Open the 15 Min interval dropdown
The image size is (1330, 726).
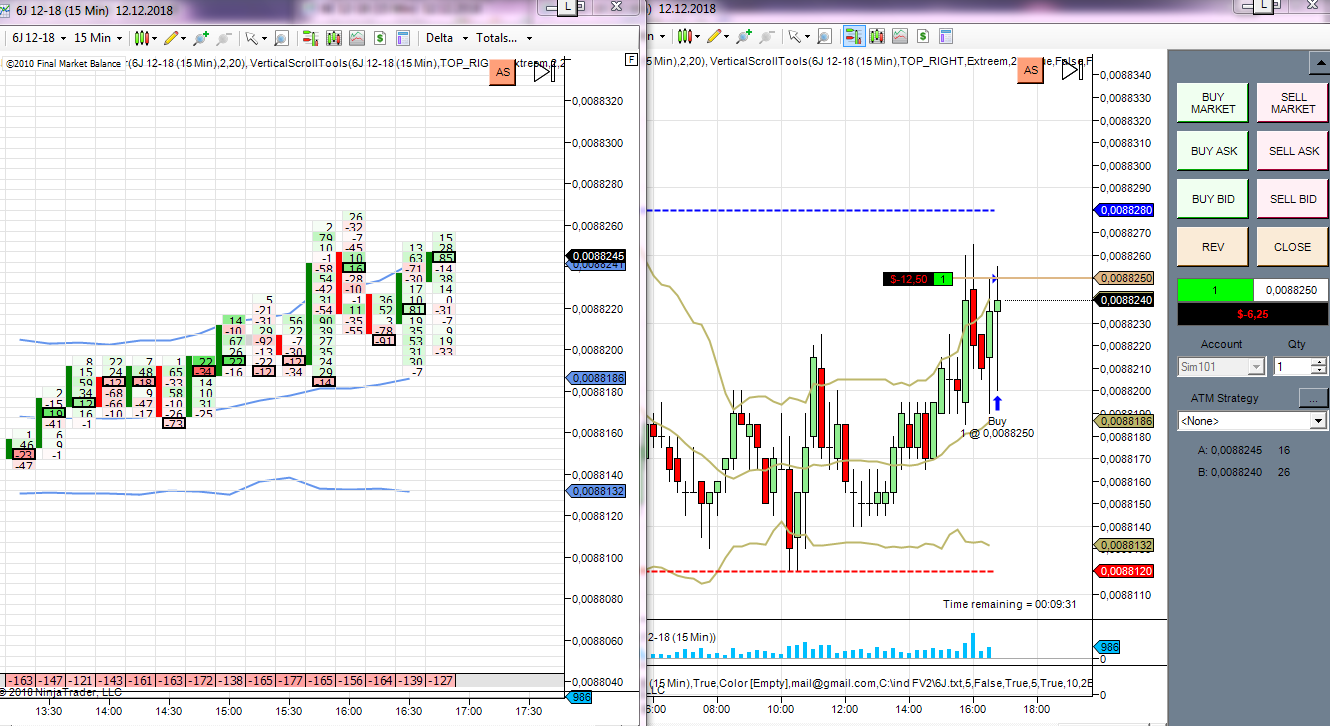point(98,38)
